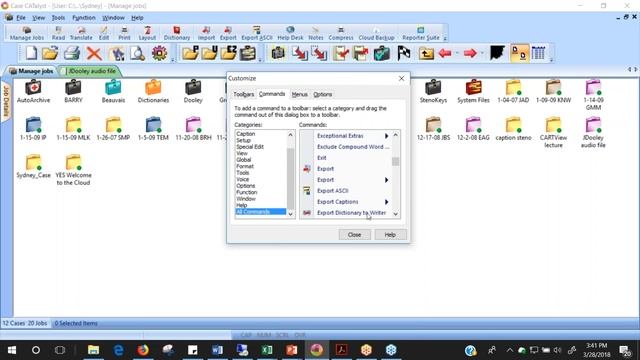Open Excel from the taskbar
The height and width of the screenshot is (360, 640).
(x=267, y=350)
